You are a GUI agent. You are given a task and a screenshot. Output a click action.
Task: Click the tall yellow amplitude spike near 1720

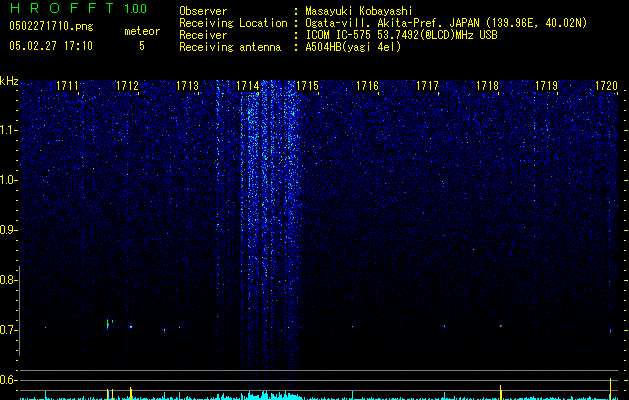pyautogui.click(x=610, y=388)
